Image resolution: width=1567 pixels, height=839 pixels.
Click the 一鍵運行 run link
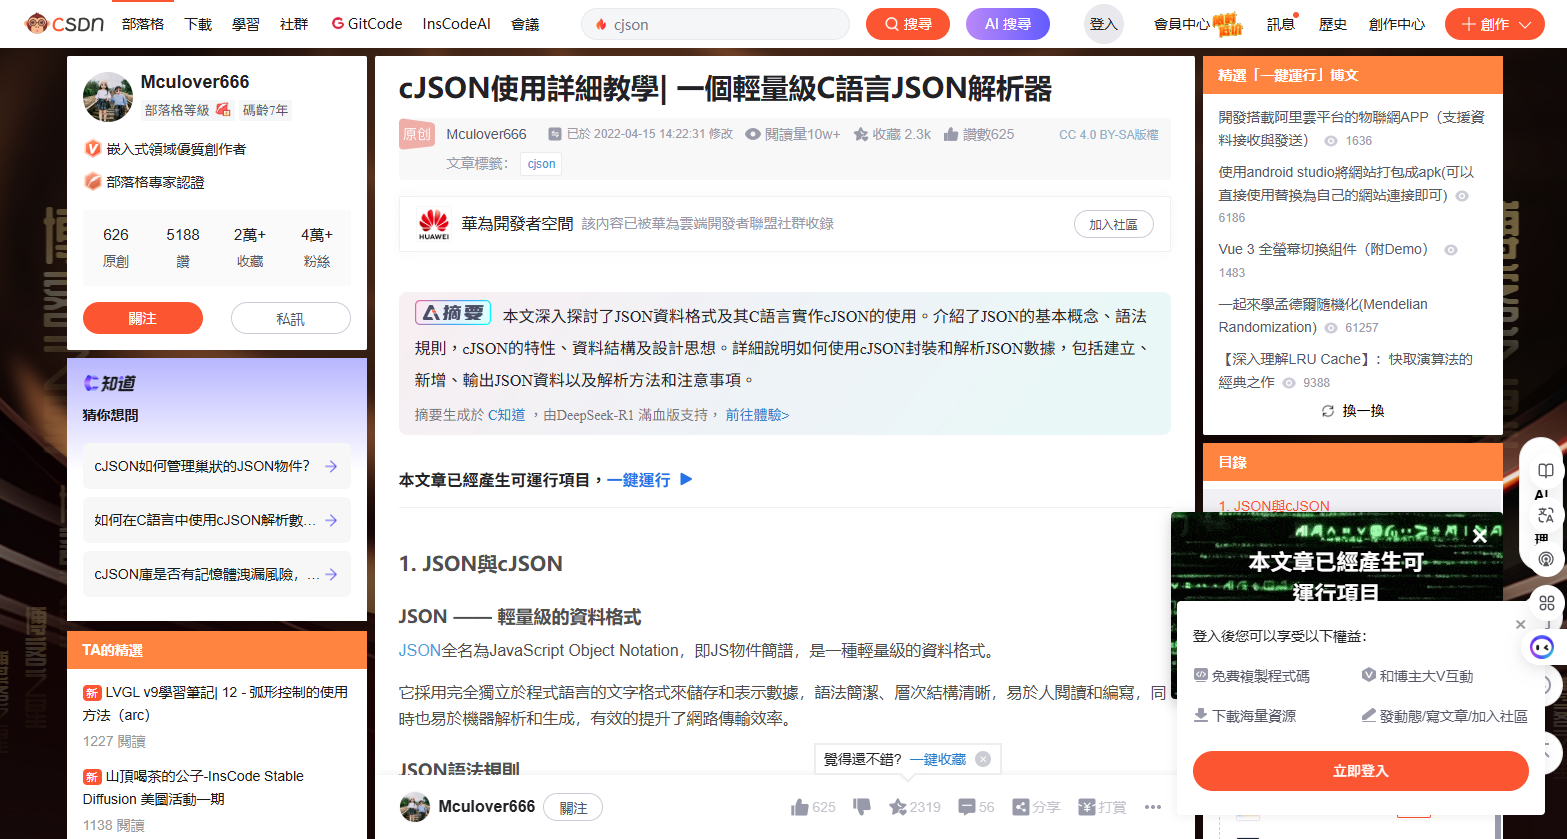click(638, 480)
